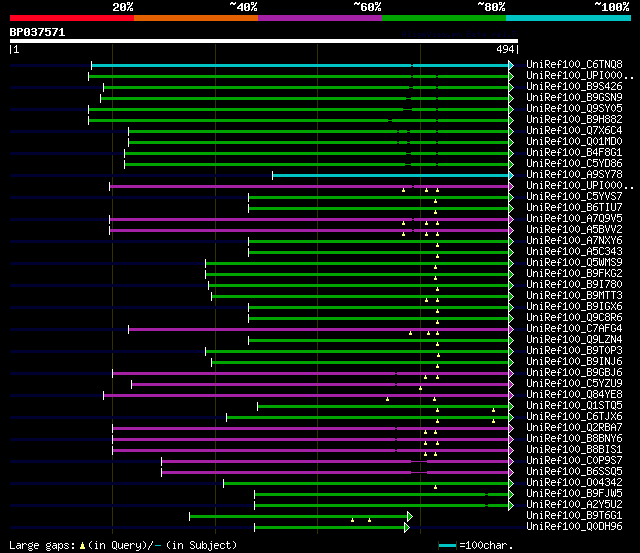Click the purple arrowhead ending the C7AFG4 bar
This screenshot has height=553, width=640.
click(511, 329)
